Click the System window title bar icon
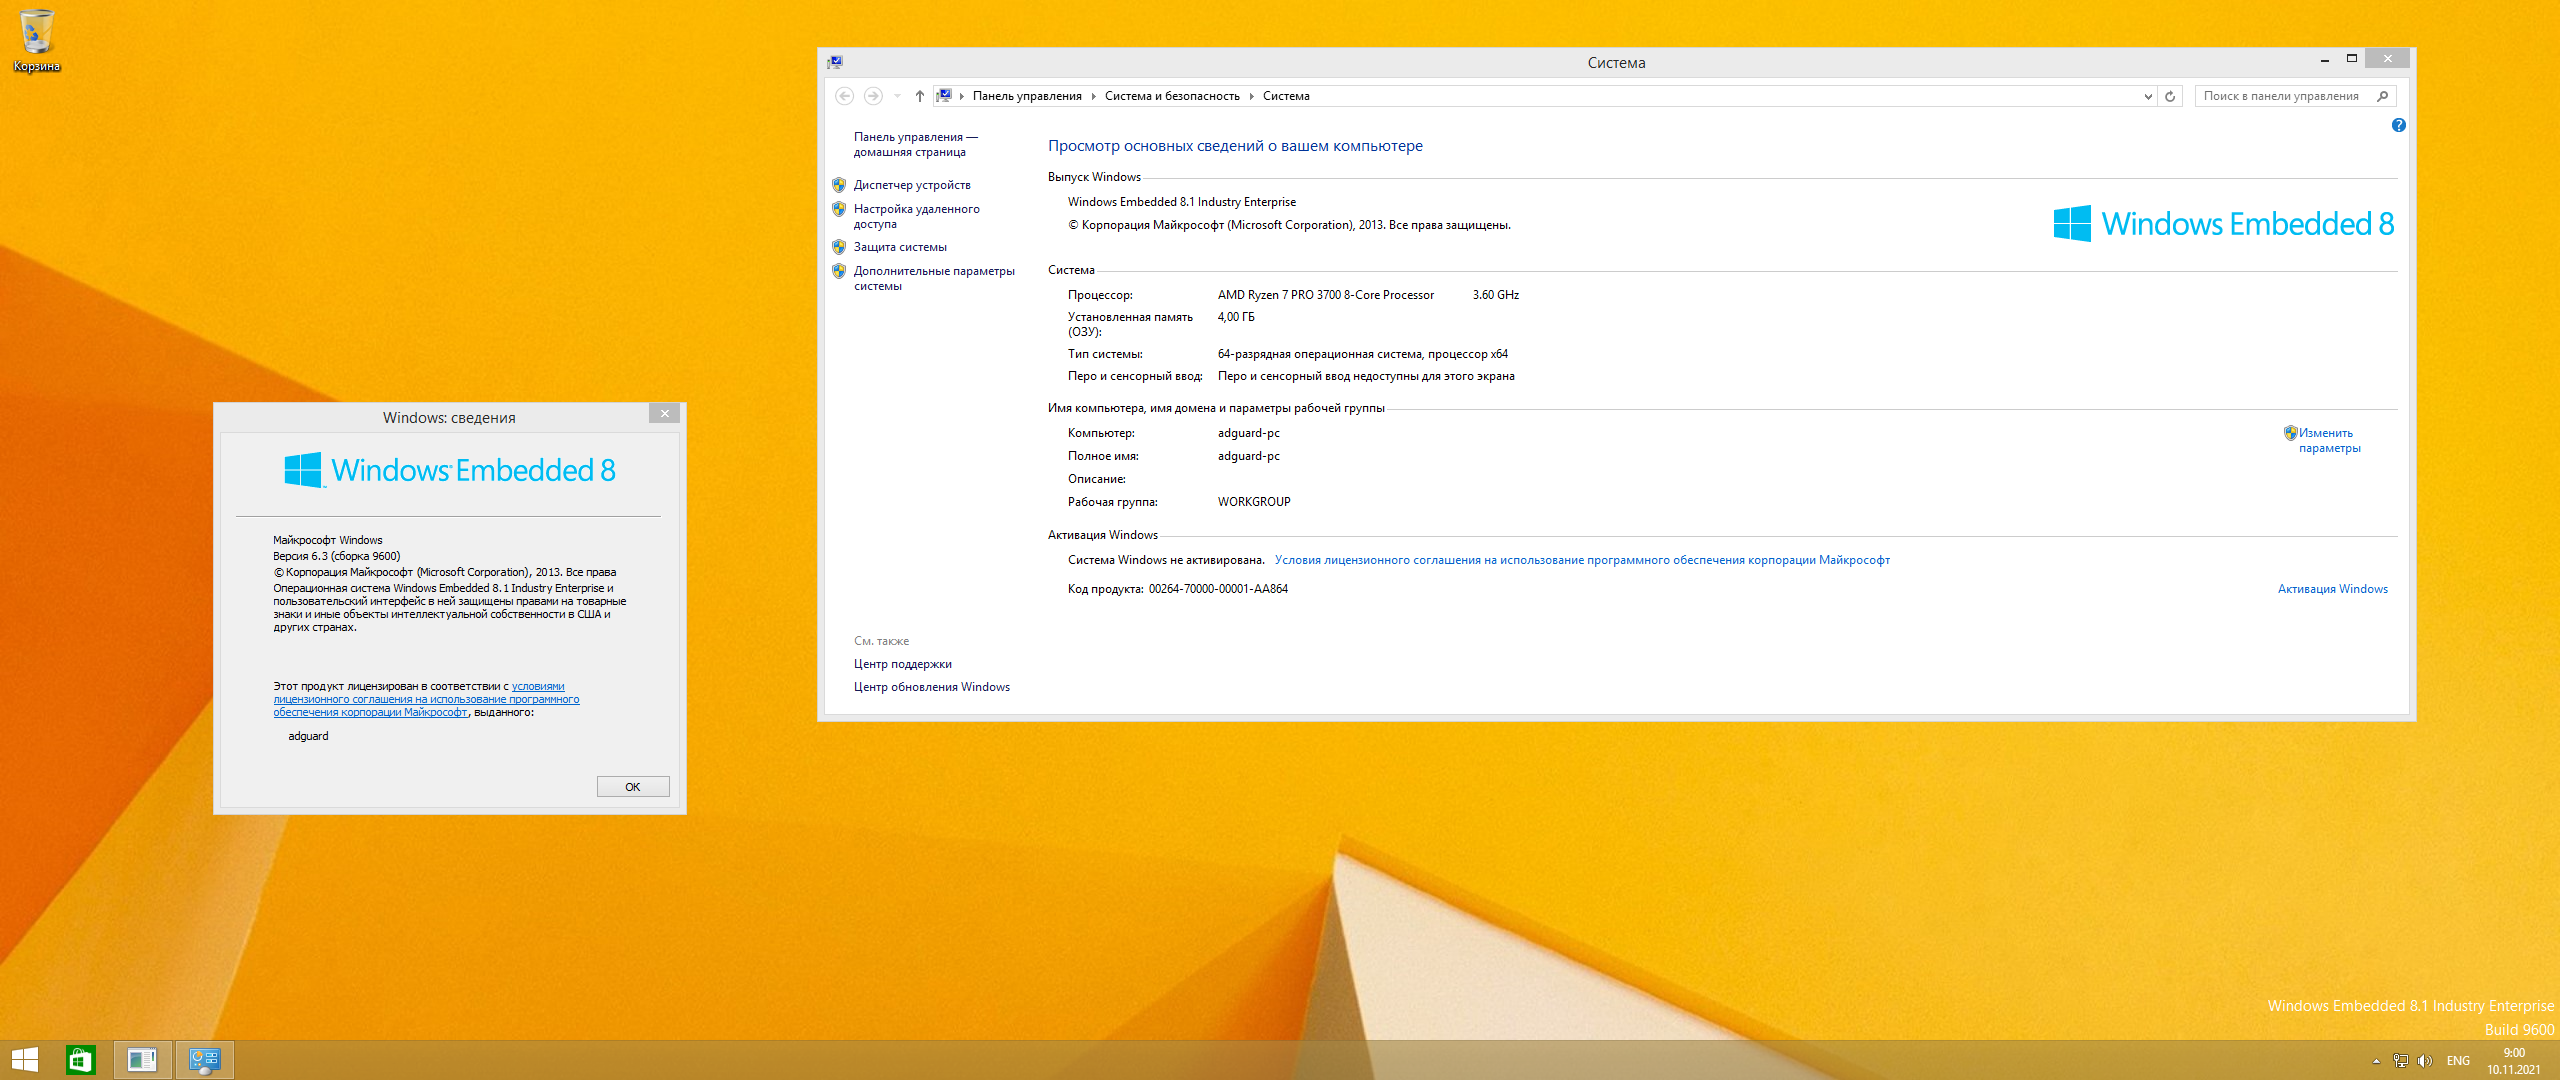 (835, 62)
